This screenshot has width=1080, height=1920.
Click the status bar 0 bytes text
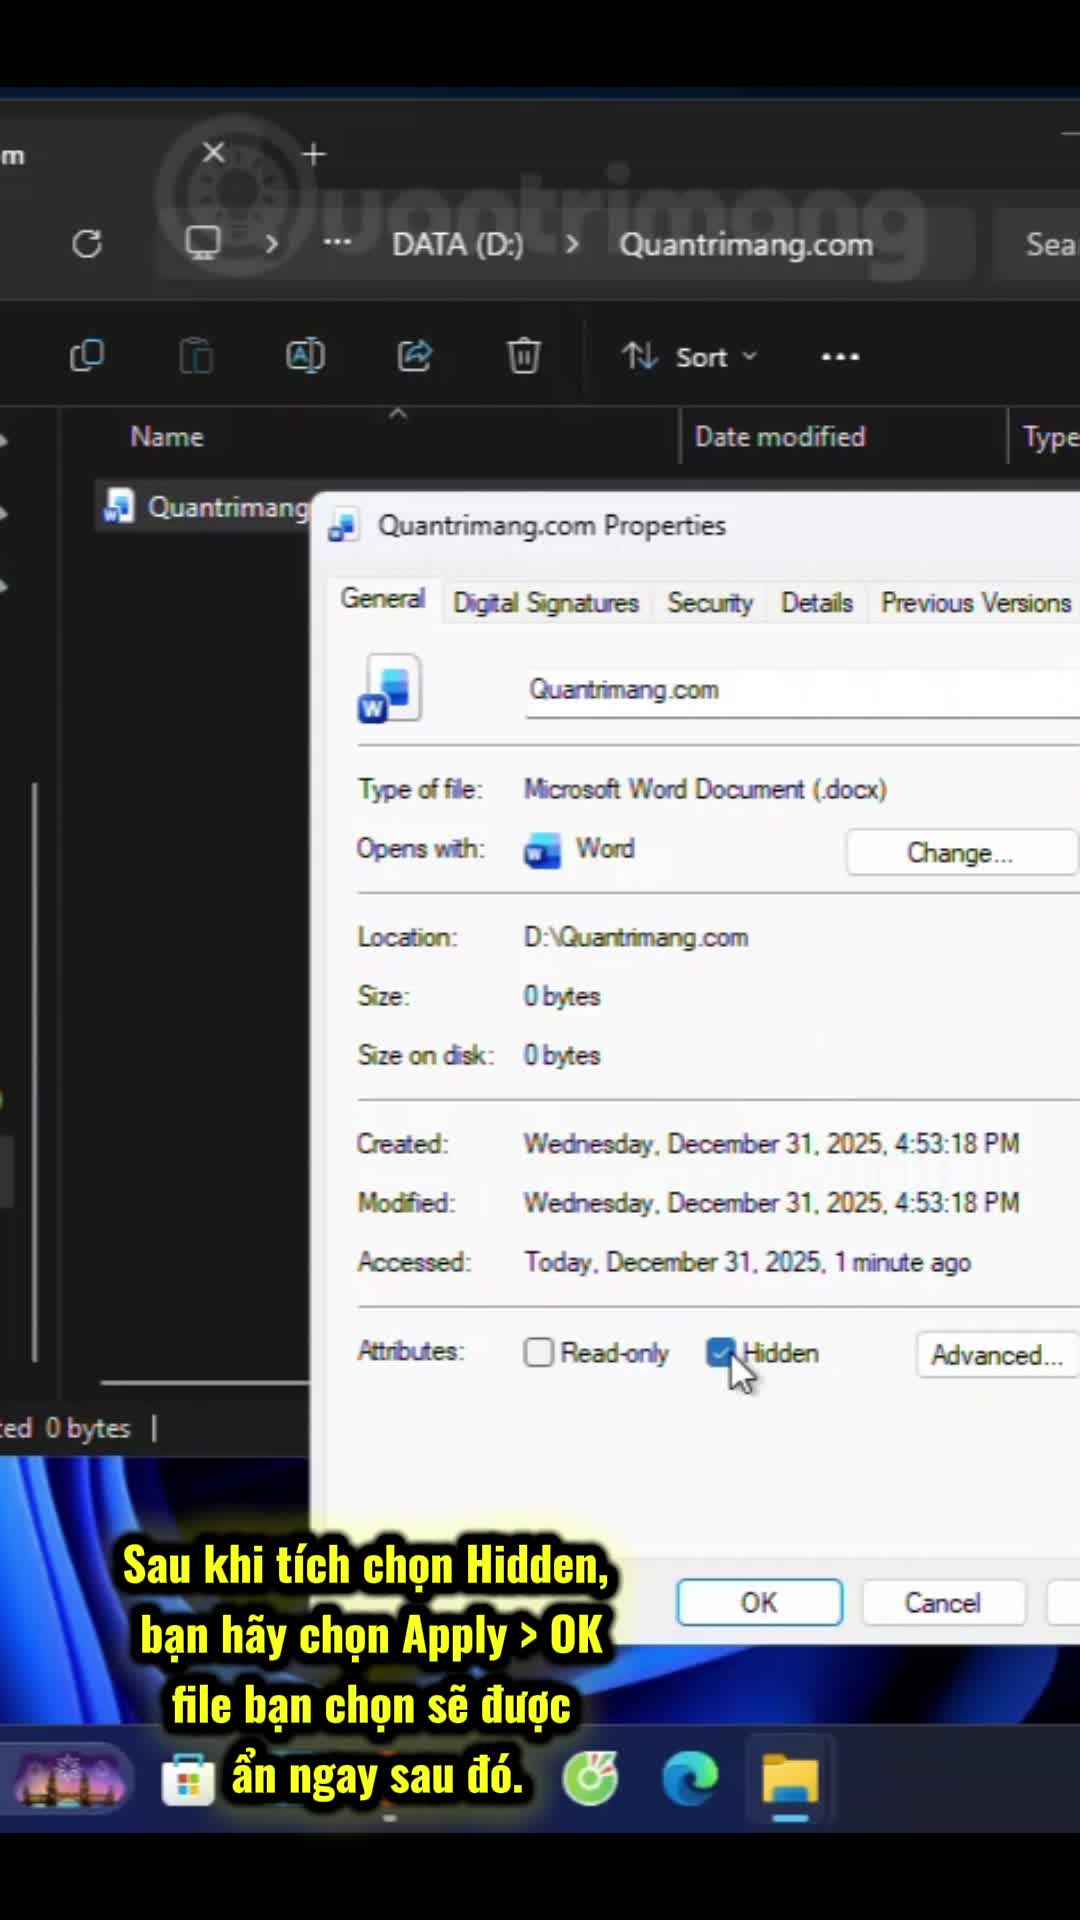(x=88, y=1428)
